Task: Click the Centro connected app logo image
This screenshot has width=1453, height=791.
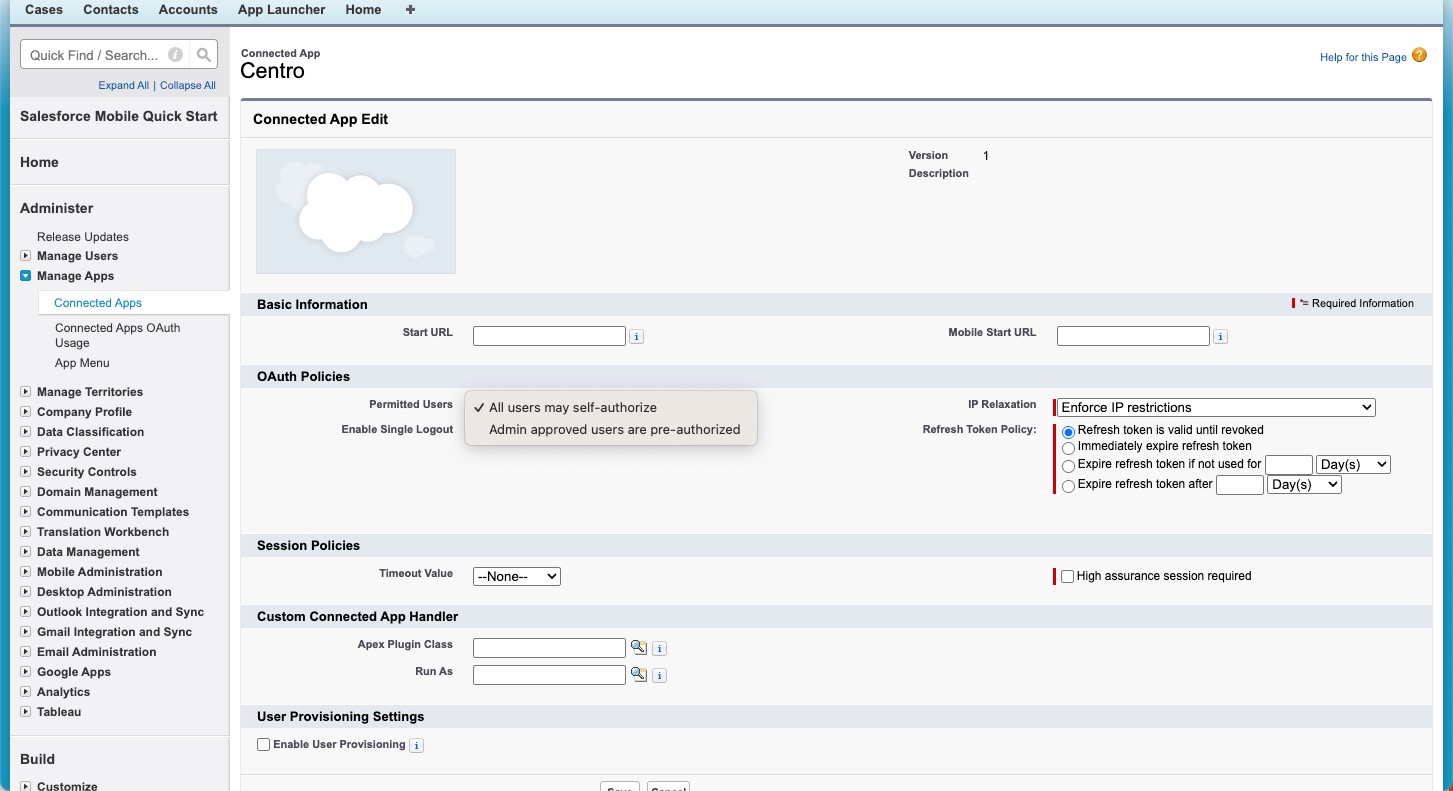Action: point(356,211)
